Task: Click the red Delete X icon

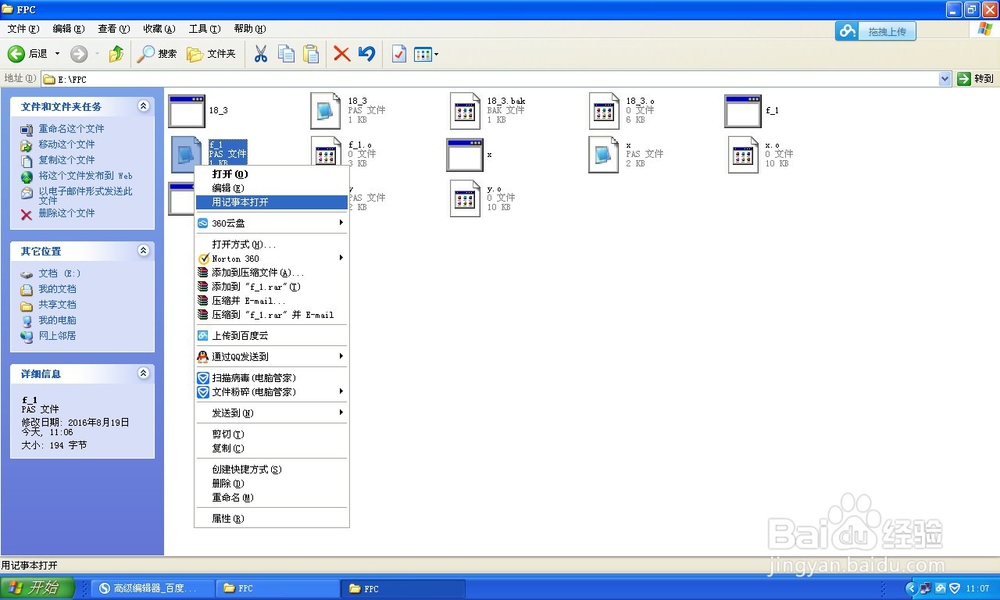Action: (342, 54)
